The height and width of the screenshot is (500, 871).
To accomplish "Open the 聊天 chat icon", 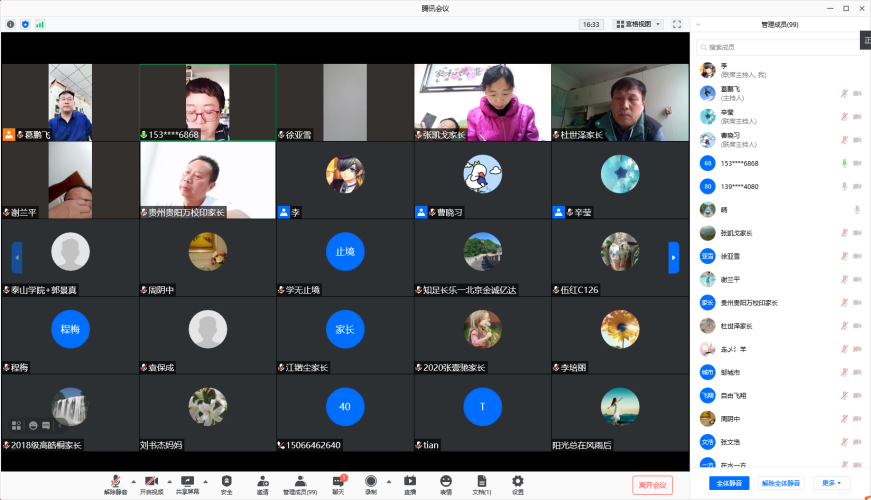I will point(338,481).
